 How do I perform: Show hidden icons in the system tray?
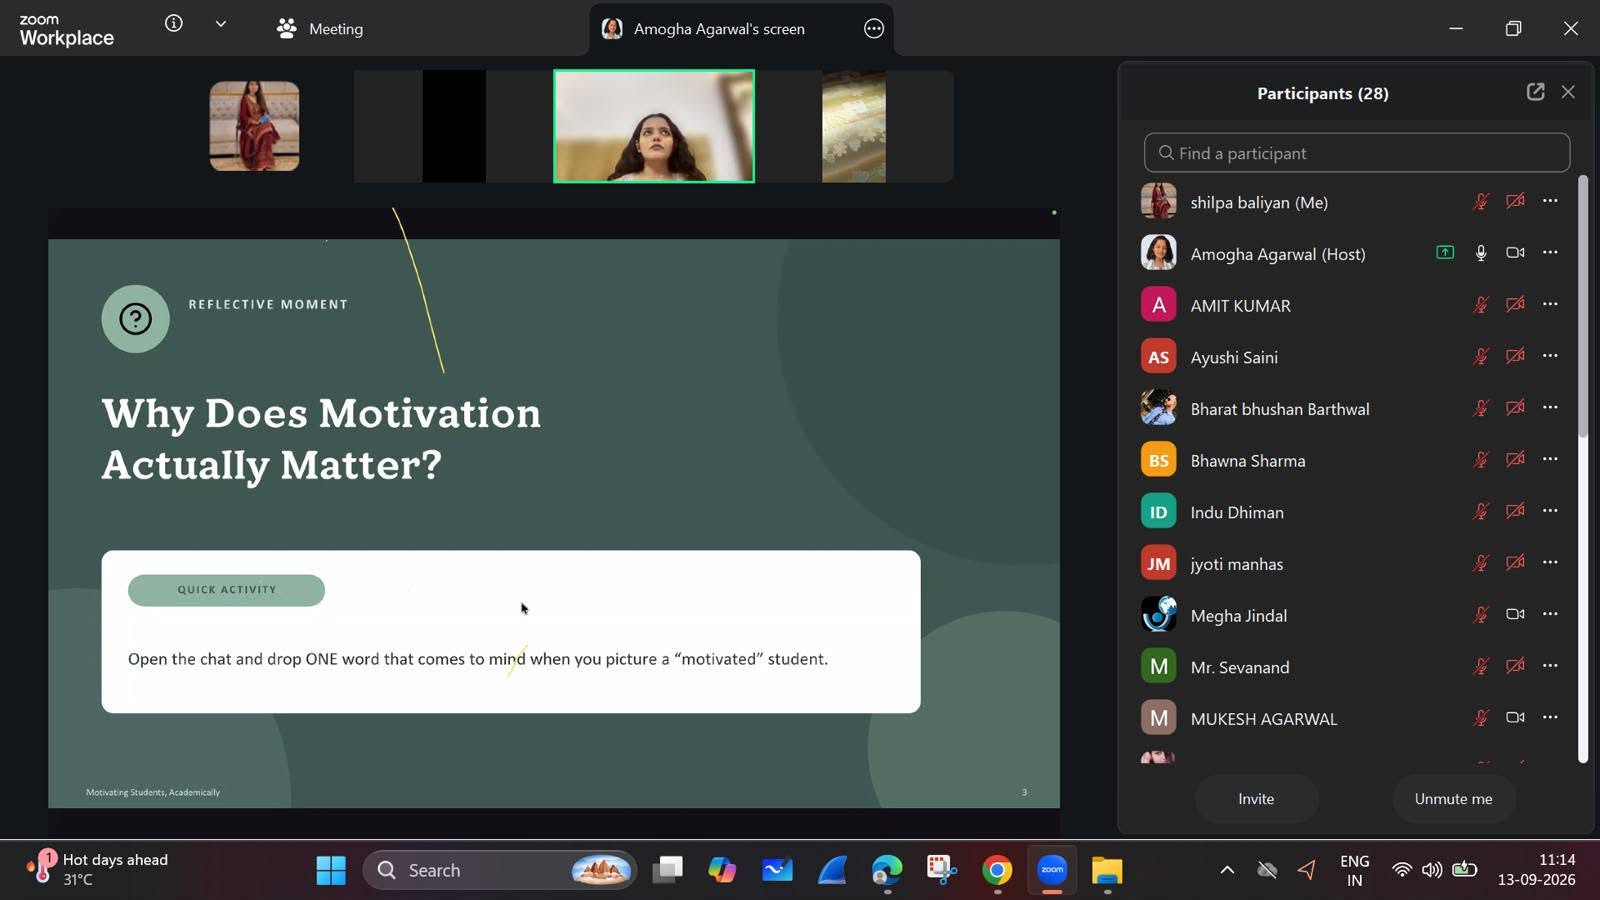coord(1227,870)
